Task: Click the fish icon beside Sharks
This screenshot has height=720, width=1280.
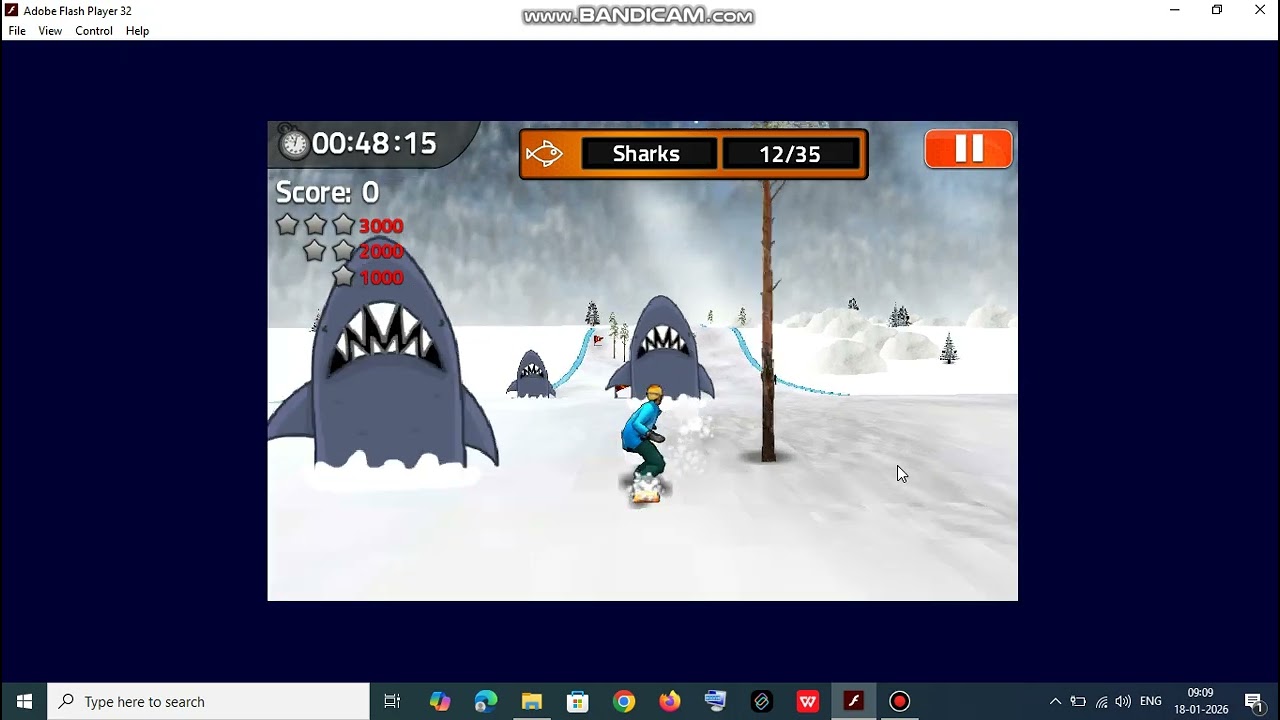Action: click(544, 154)
